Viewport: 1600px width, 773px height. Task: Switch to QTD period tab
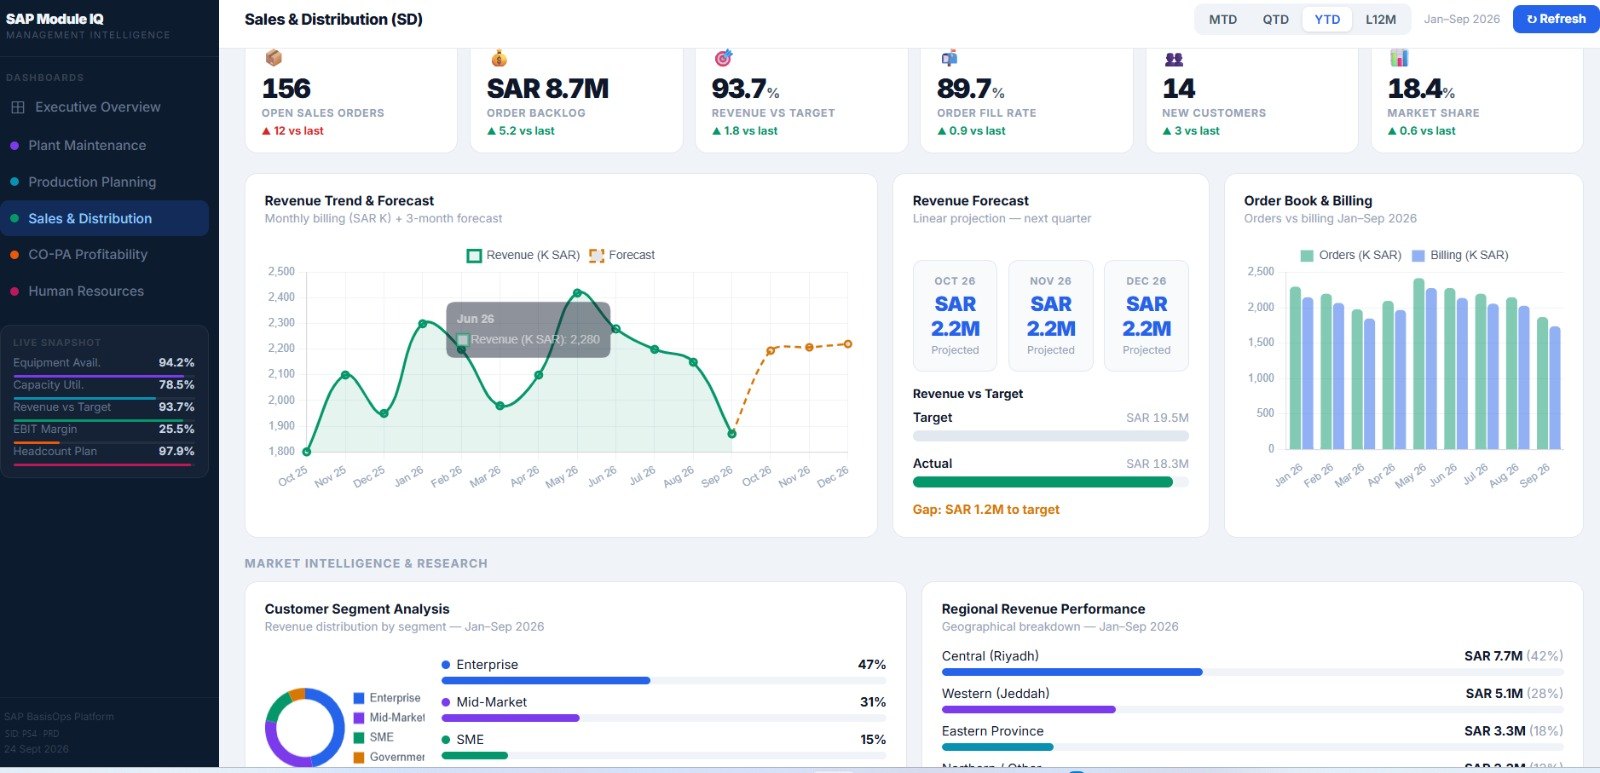[x=1276, y=19]
